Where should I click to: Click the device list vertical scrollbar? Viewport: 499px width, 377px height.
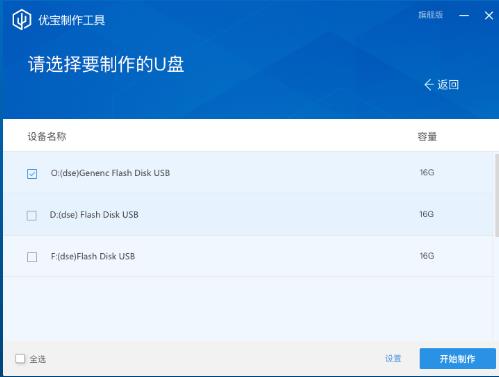[x=496, y=195]
